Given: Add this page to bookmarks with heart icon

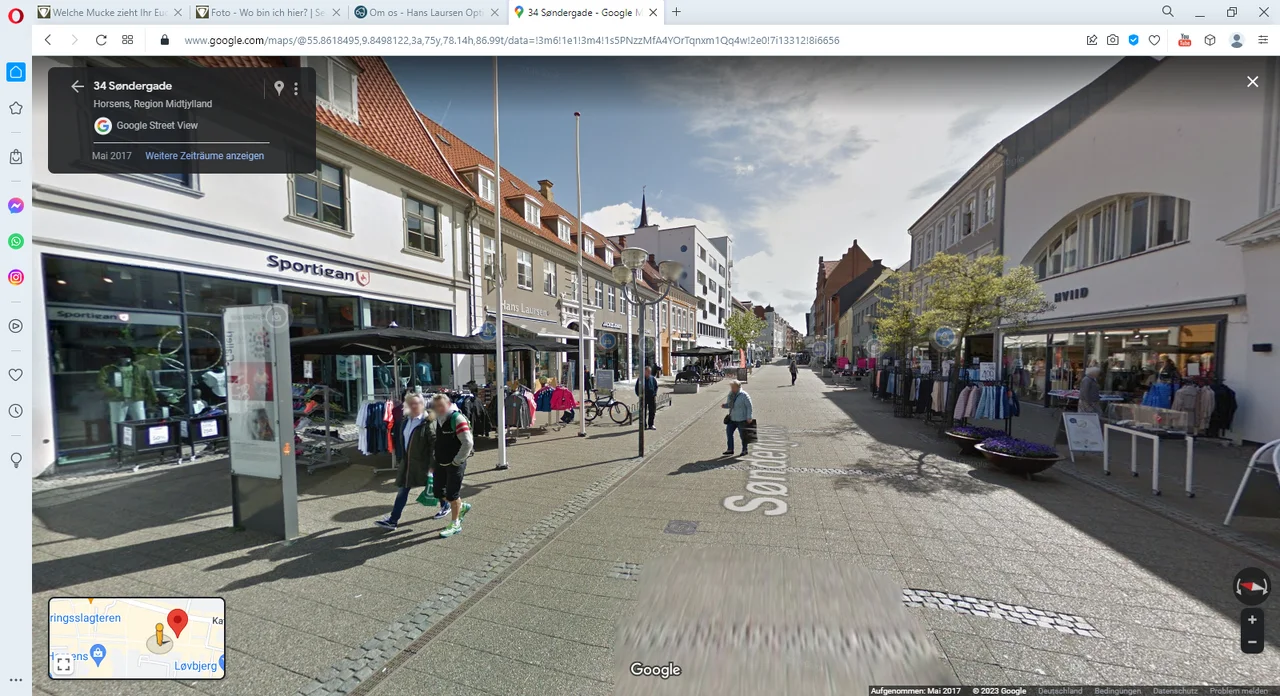Looking at the screenshot, I should [x=1154, y=40].
